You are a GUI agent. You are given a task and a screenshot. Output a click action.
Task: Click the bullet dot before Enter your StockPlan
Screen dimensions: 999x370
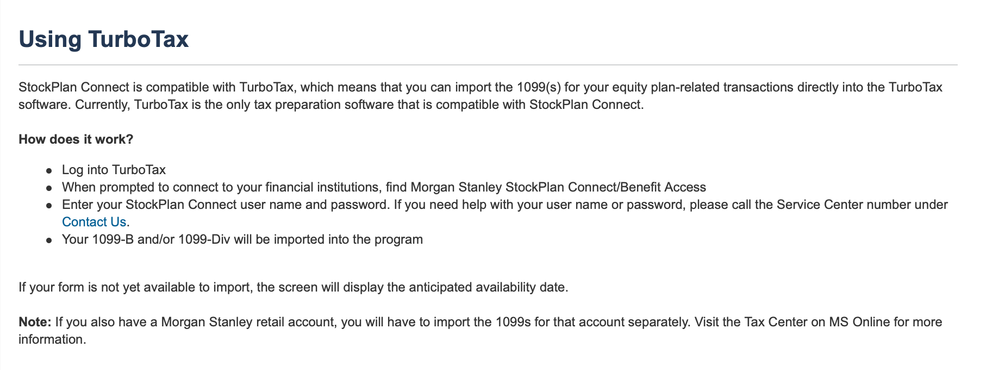click(x=49, y=206)
